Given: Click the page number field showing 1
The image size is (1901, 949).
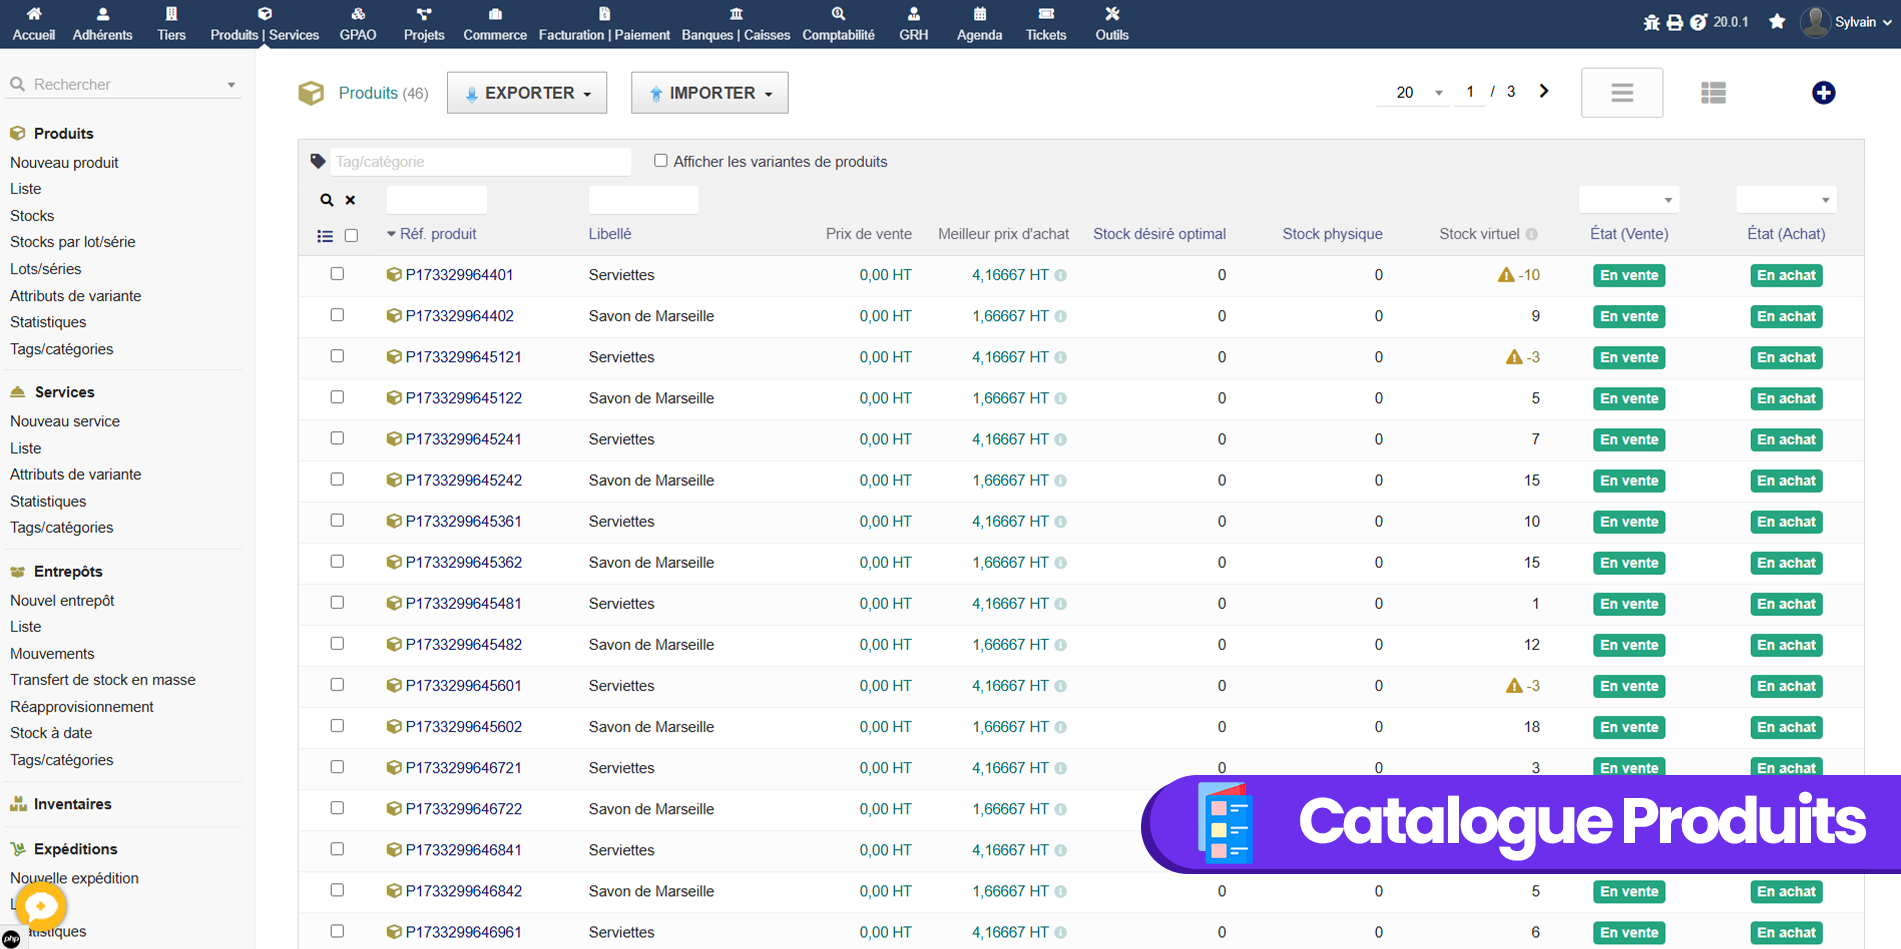Looking at the screenshot, I should (1469, 92).
